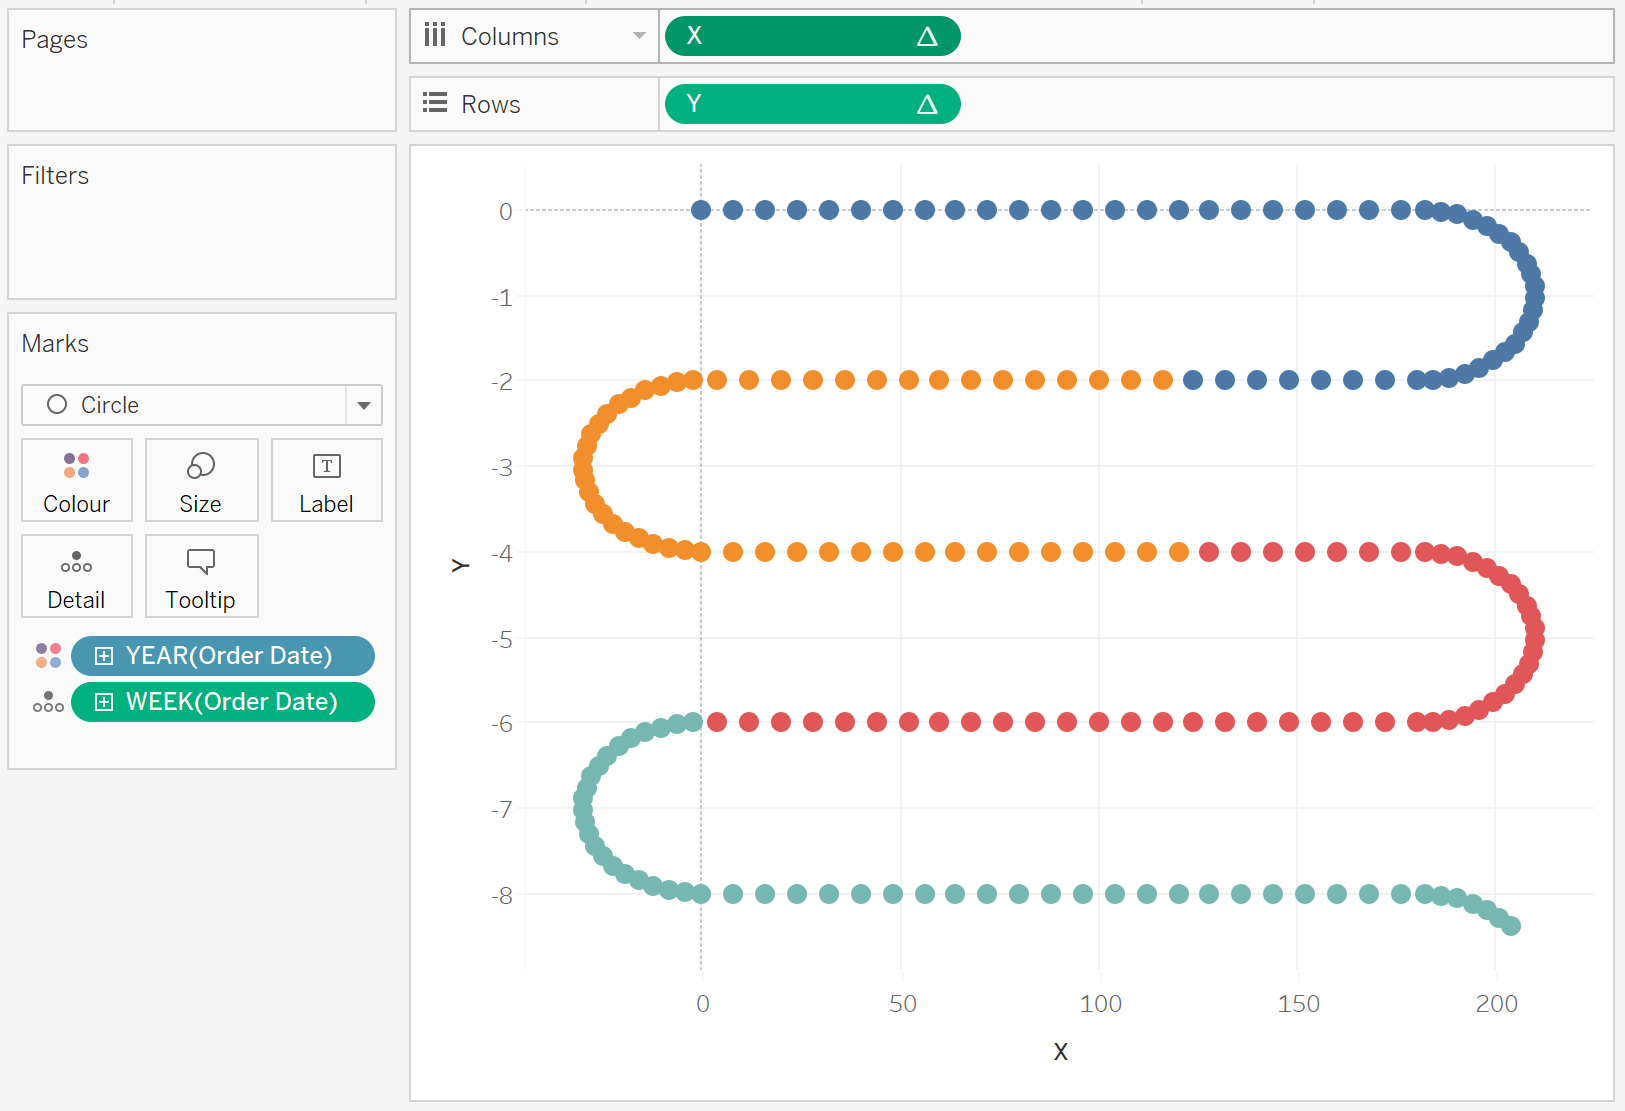Click the Detail marks card button
1625x1111 pixels.
(x=77, y=576)
